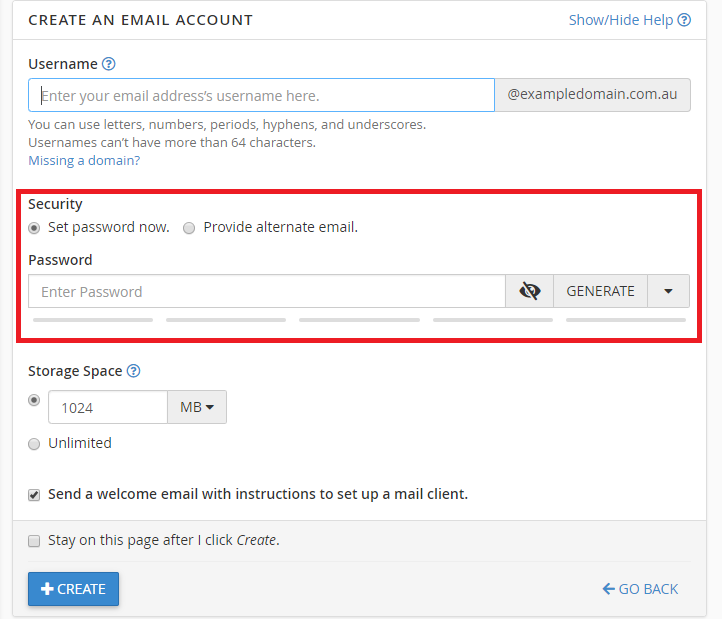
Task: Expand the Generate password options arrow
Action: pos(669,292)
